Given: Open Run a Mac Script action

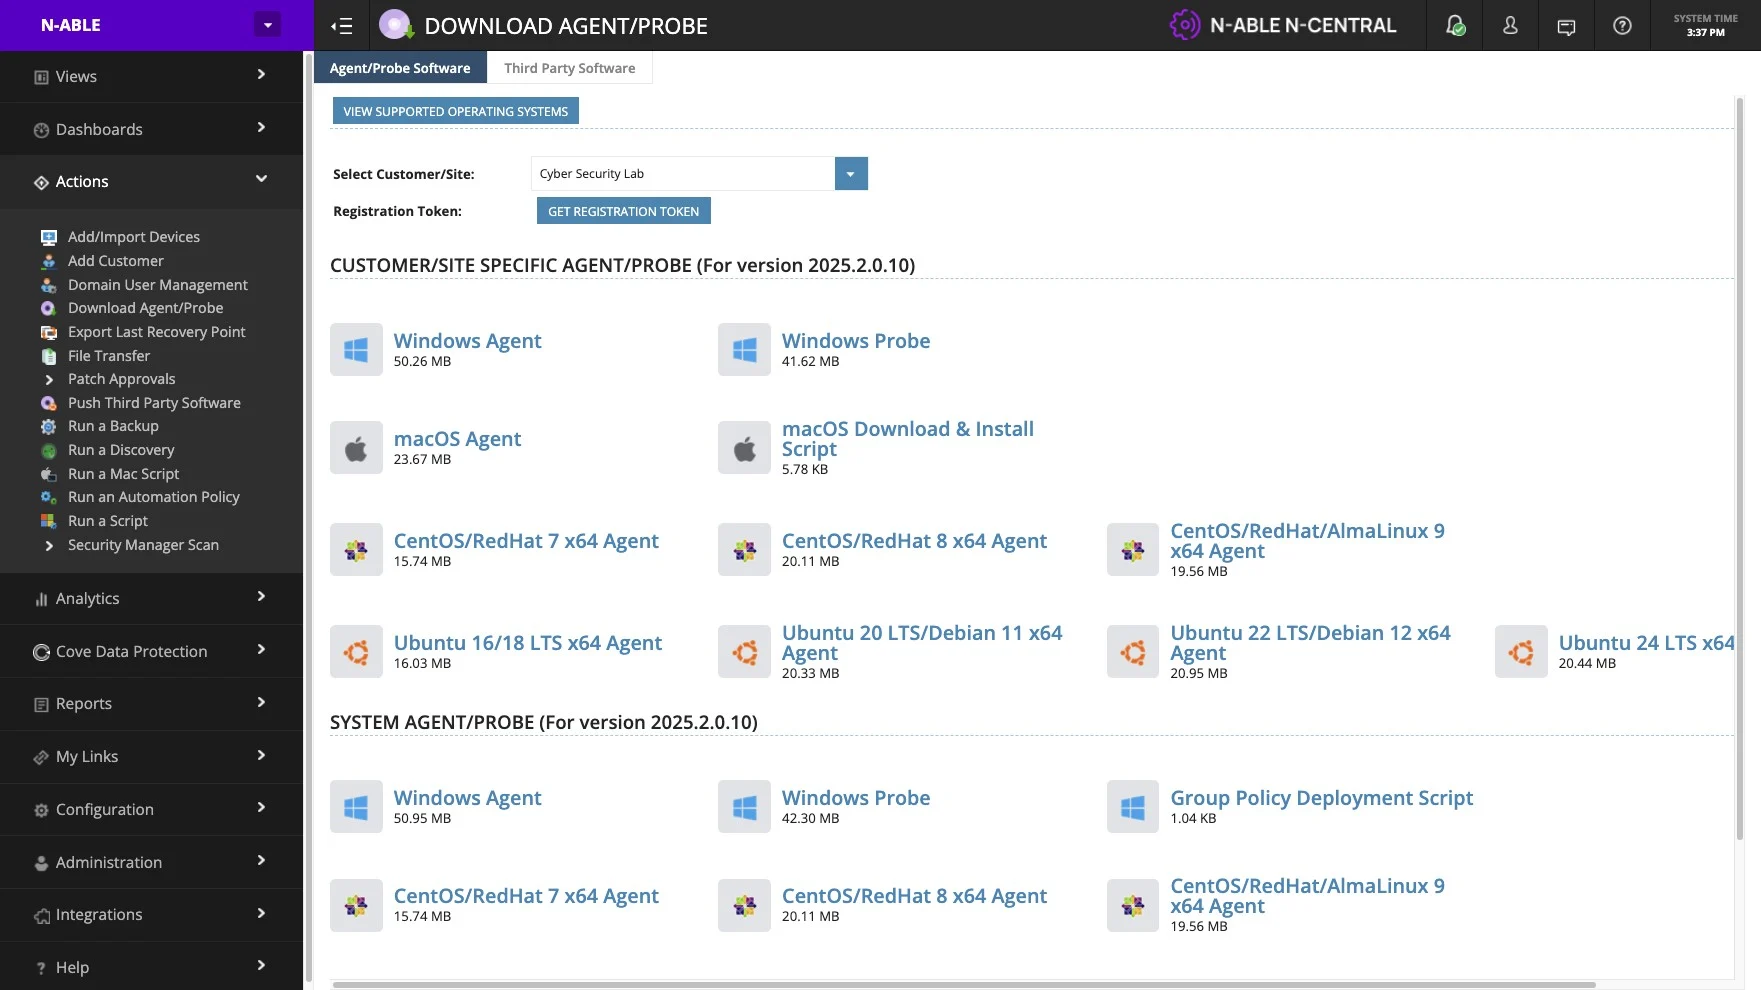Looking at the screenshot, I should [x=124, y=474].
